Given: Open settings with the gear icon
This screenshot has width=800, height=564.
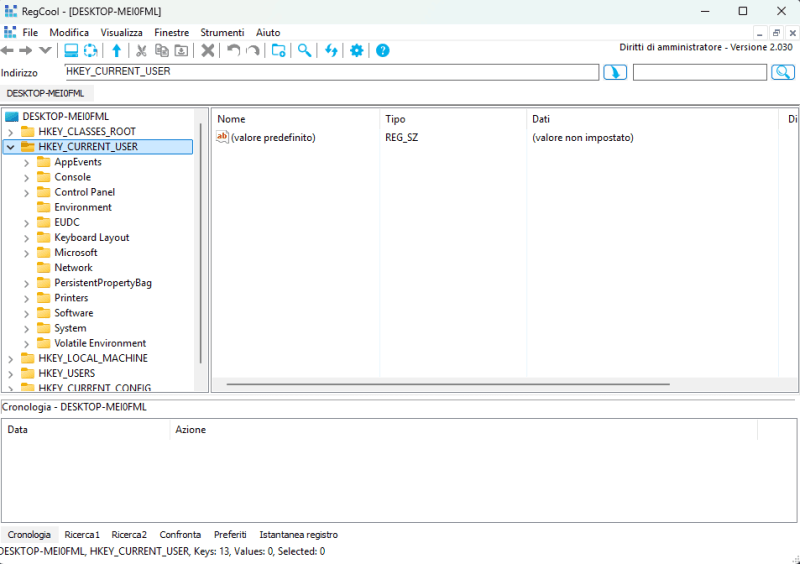Looking at the screenshot, I should [356, 51].
